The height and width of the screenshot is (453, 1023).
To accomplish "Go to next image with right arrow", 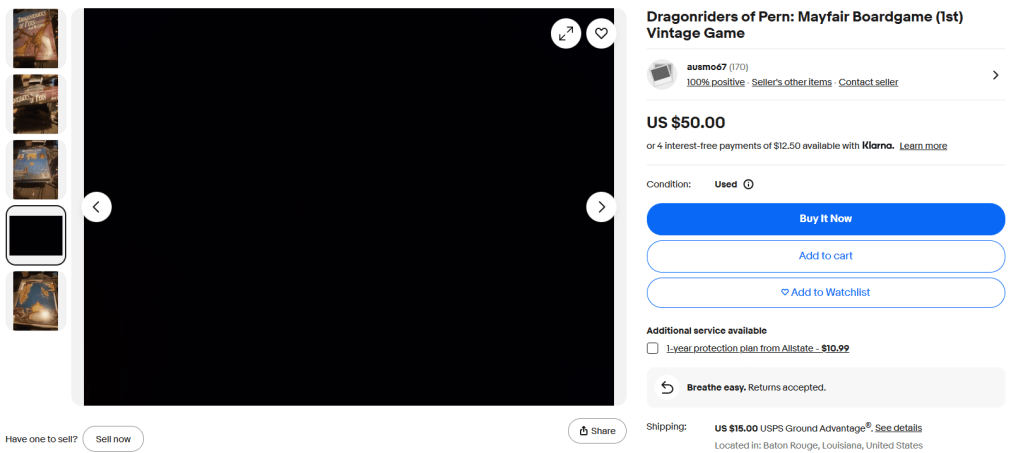I will point(601,207).
